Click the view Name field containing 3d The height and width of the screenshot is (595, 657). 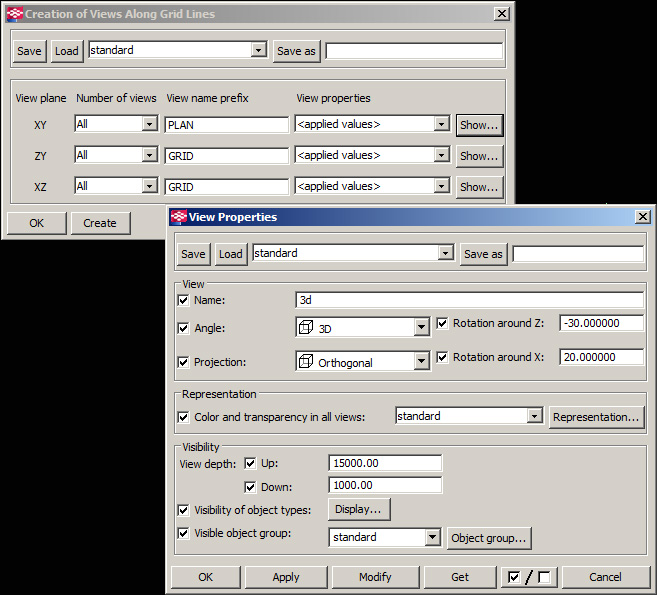point(469,300)
